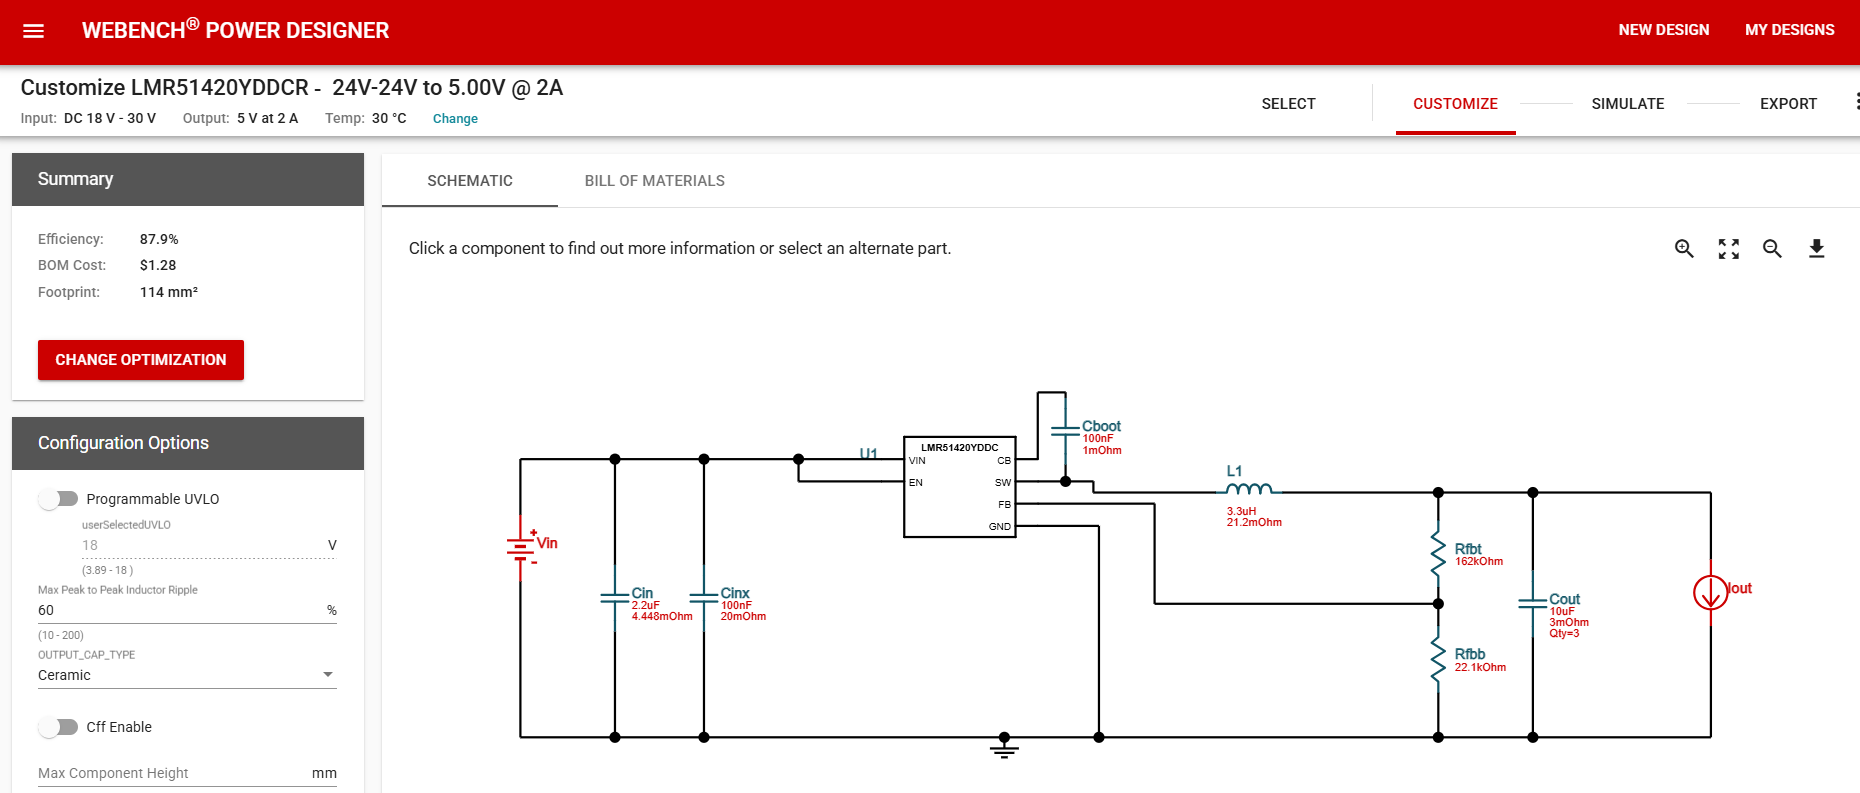1860x793 pixels.
Task: Fit schematic to screen
Action: point(1728,249)
